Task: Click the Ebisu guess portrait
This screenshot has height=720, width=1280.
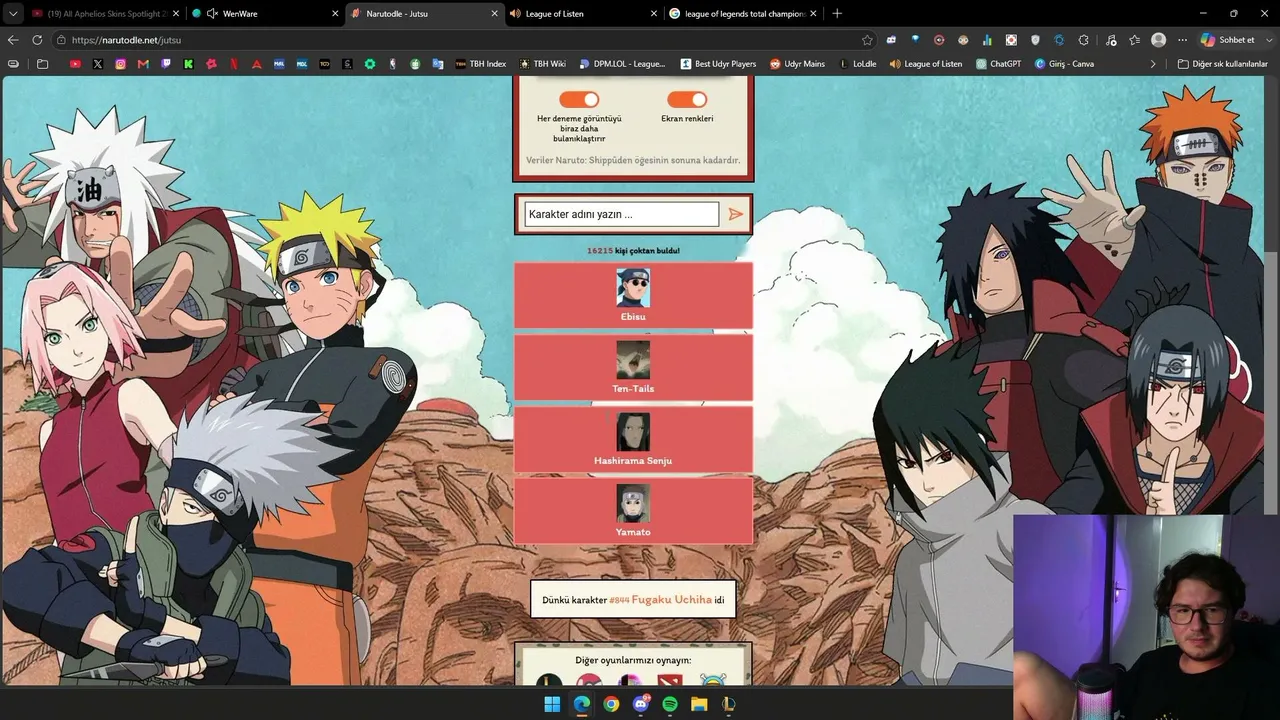Action: [x=633, y=288]
